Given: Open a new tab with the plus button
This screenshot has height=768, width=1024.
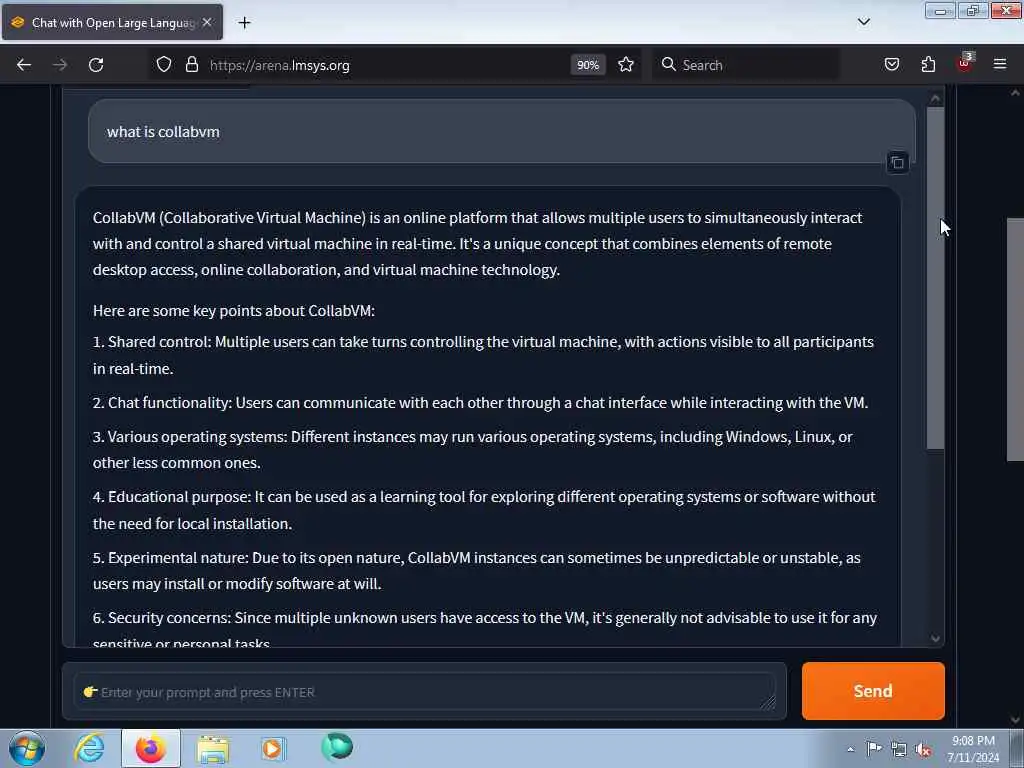Looking at the screenshot, I should coord(244,22).
